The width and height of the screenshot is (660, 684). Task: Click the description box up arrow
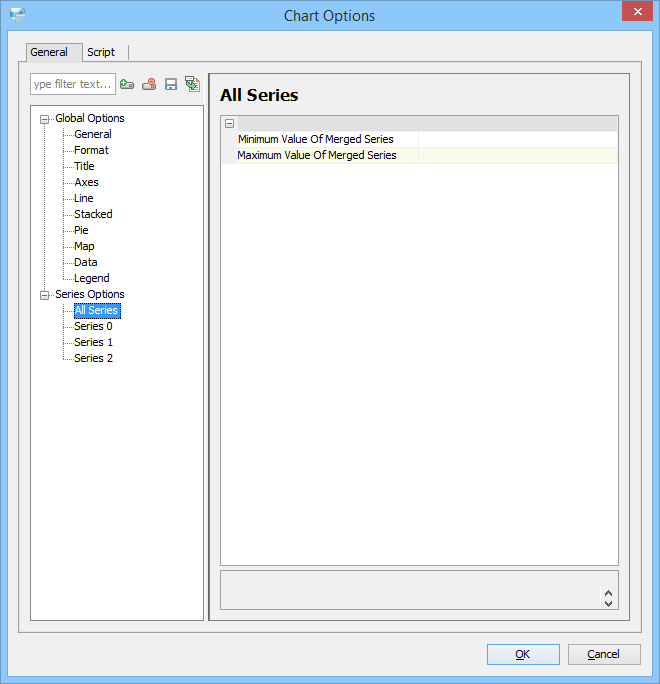609,594
